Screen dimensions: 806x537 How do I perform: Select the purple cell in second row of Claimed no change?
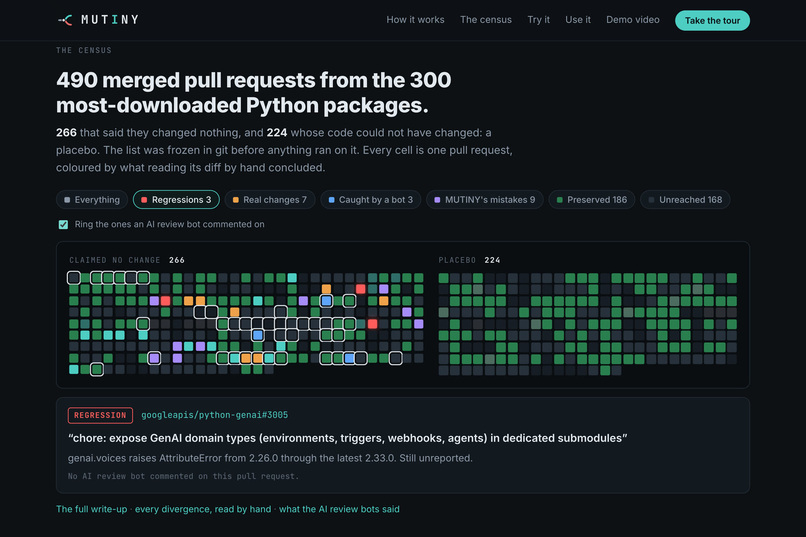tap(383, 289)
